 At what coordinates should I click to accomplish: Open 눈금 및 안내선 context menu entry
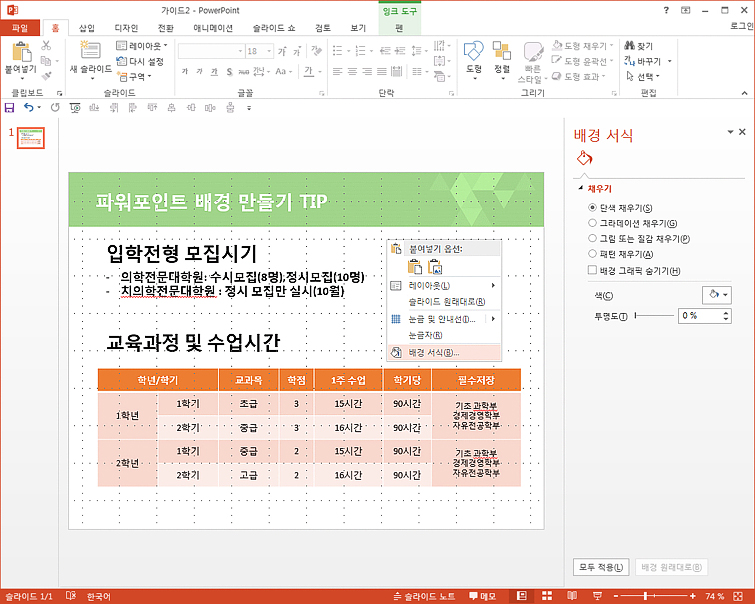[444, 319]
